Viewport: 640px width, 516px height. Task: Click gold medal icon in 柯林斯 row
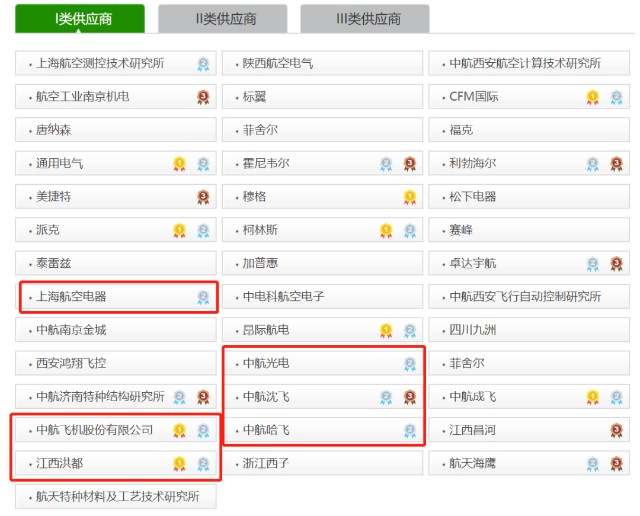[386, 230]
